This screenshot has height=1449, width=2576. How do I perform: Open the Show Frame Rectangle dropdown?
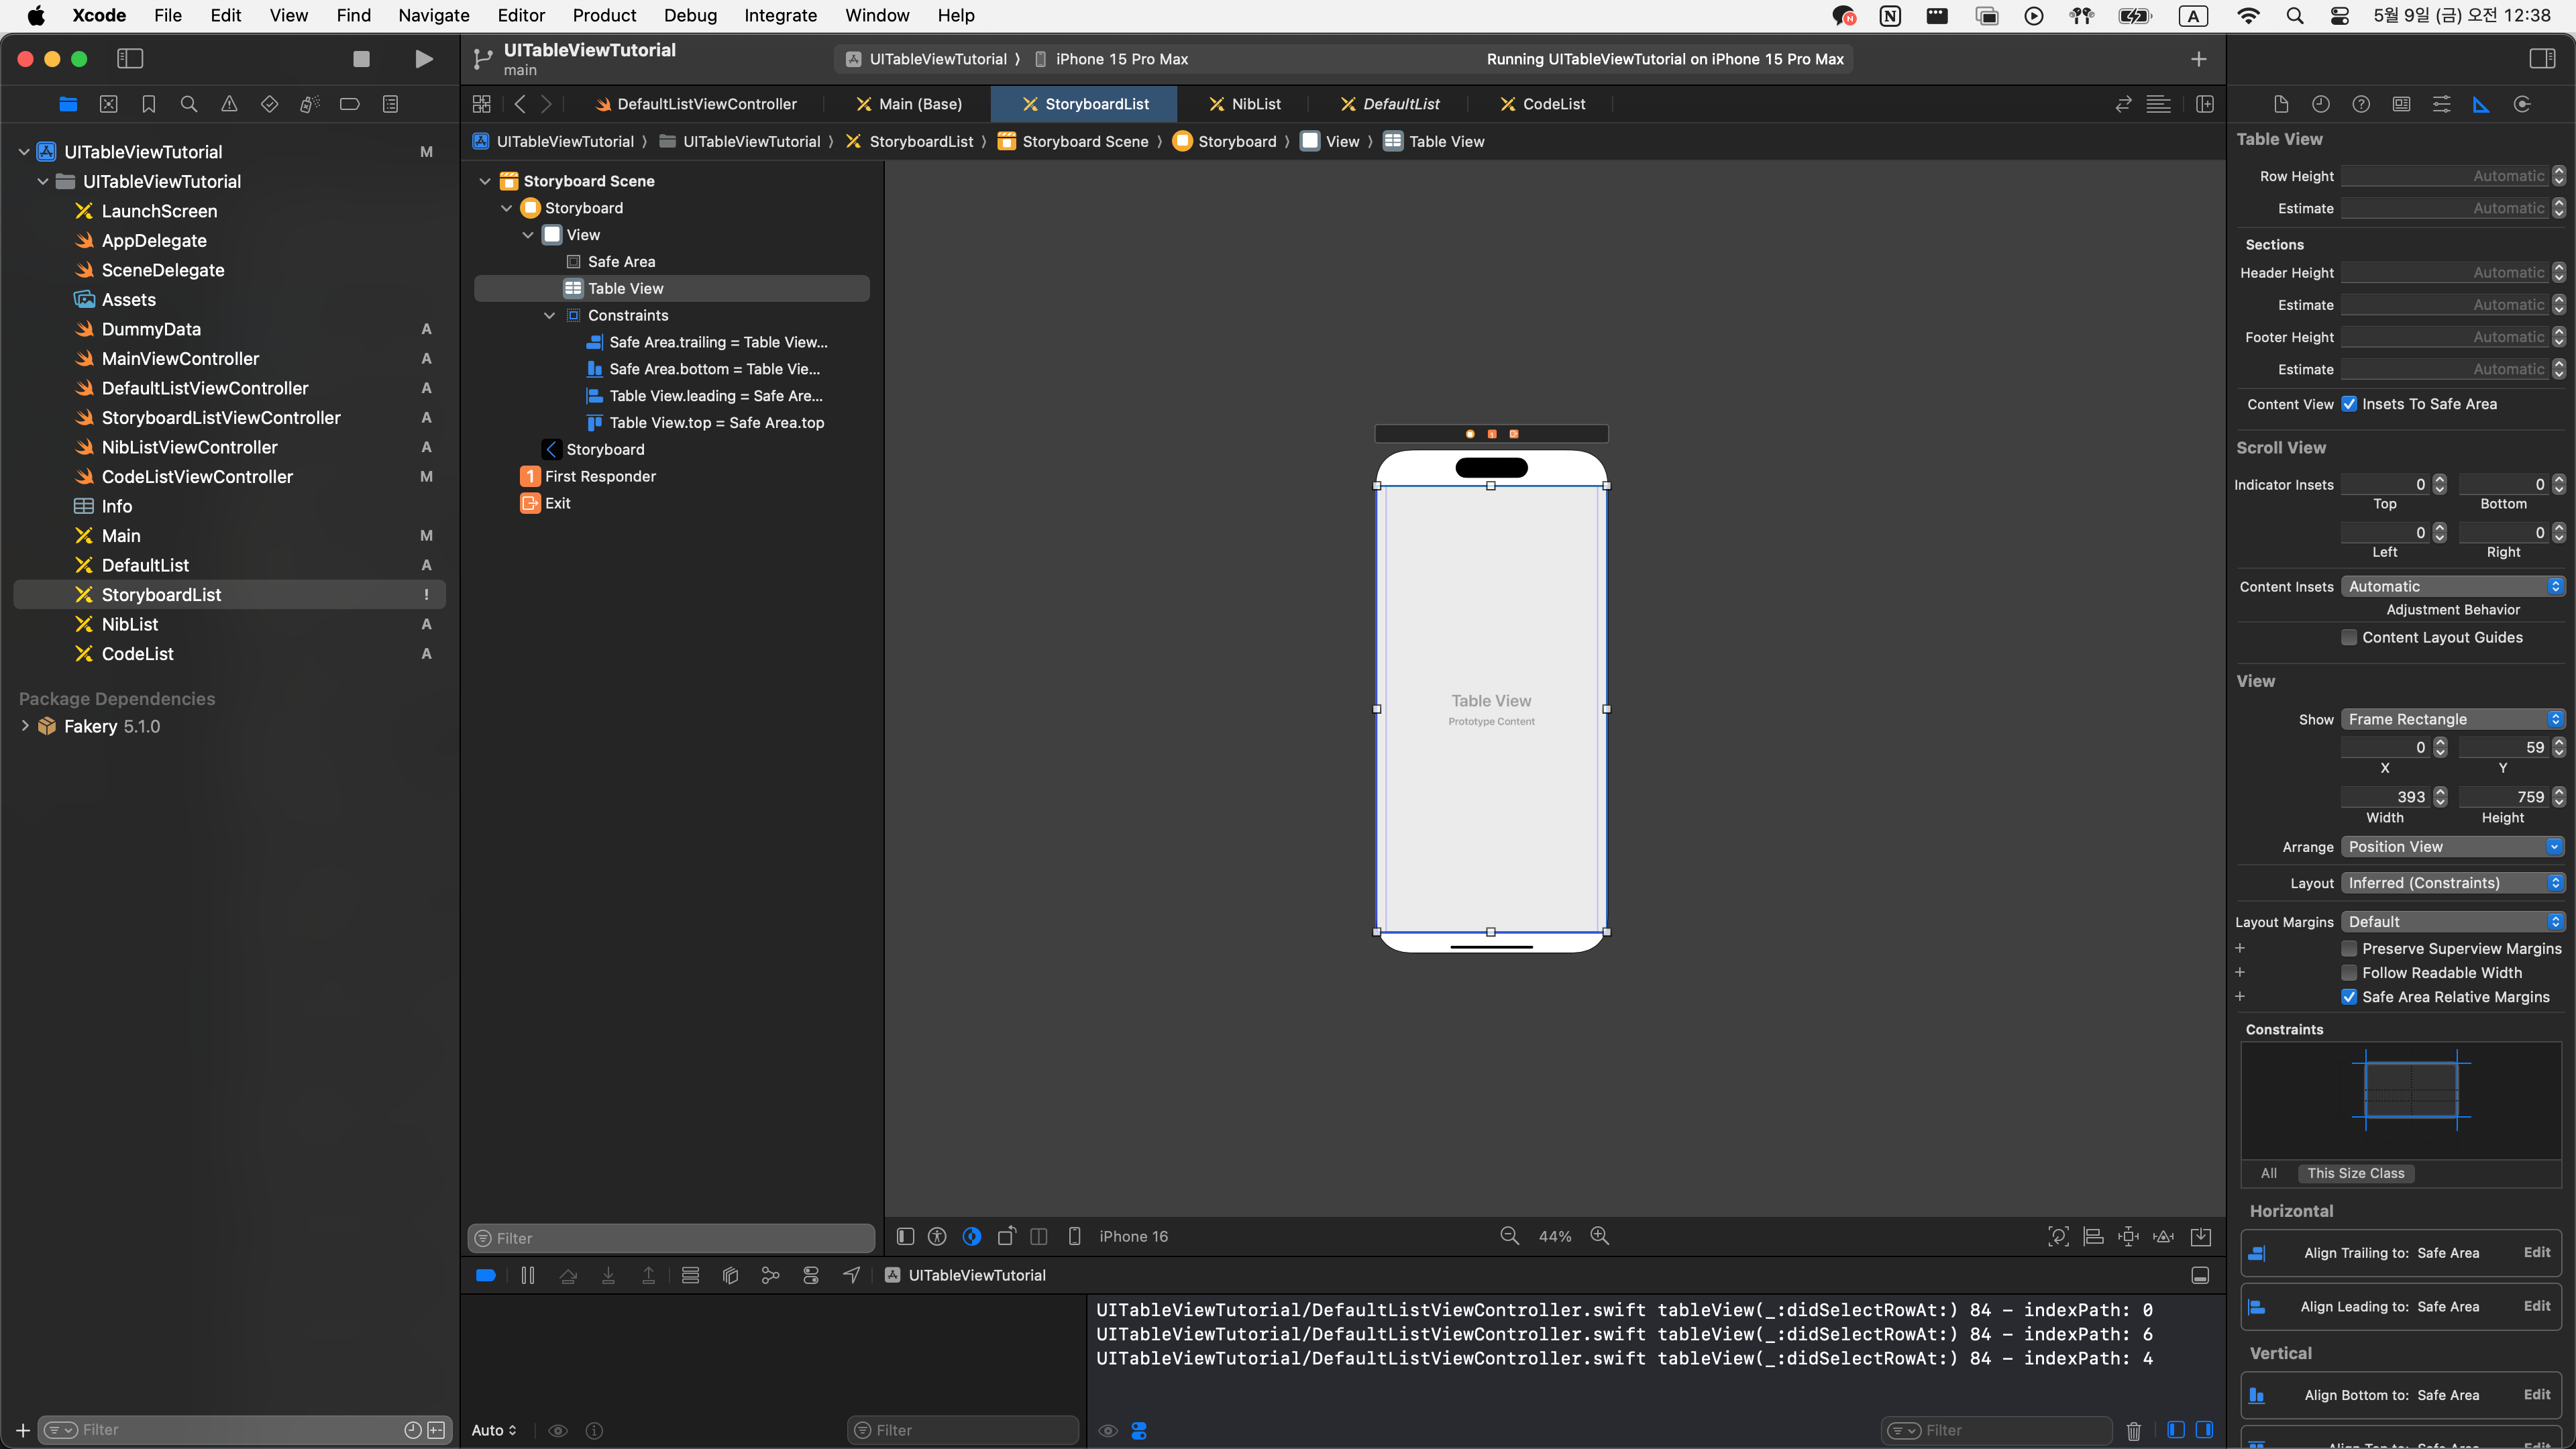click(2453, 719)
